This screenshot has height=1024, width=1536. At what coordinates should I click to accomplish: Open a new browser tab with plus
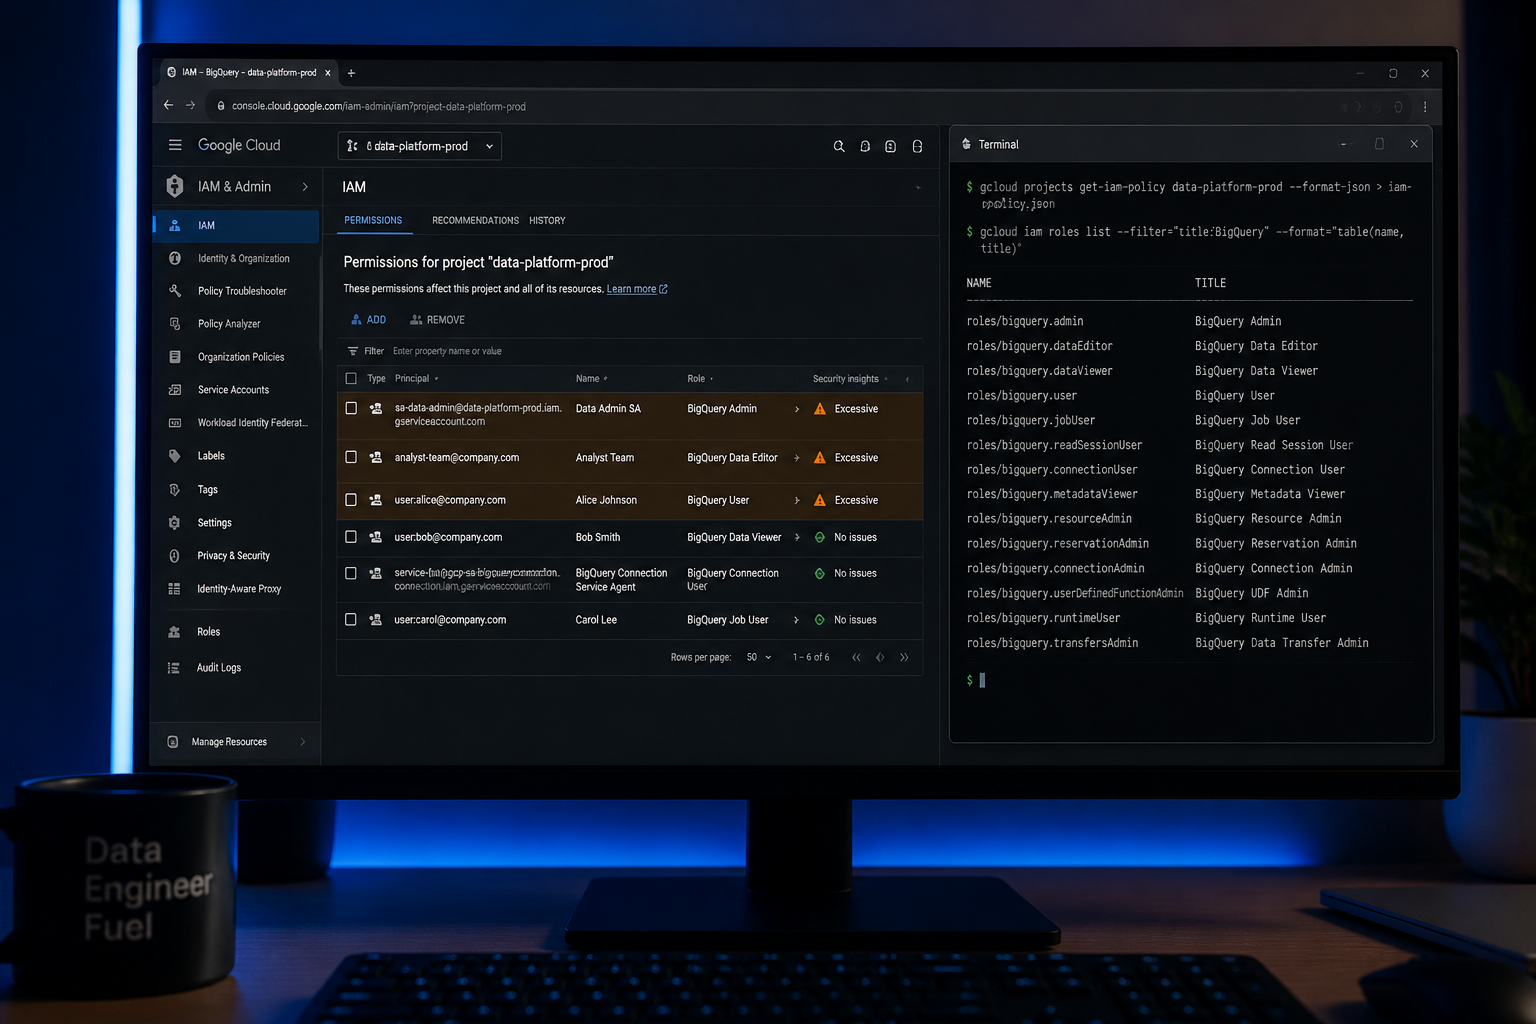(351, 73)
